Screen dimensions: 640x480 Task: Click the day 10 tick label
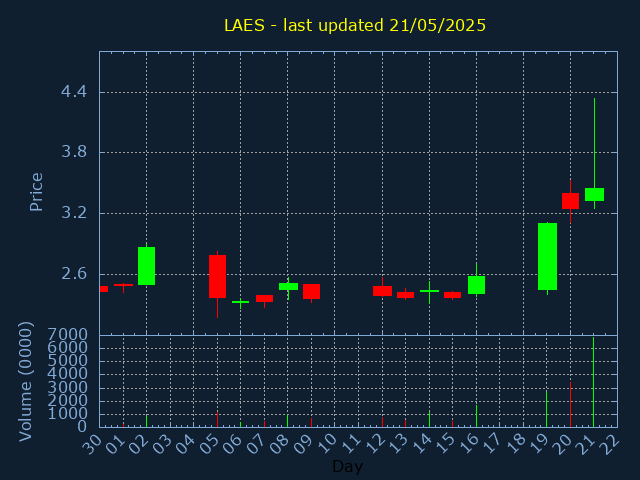pos(327,444)
